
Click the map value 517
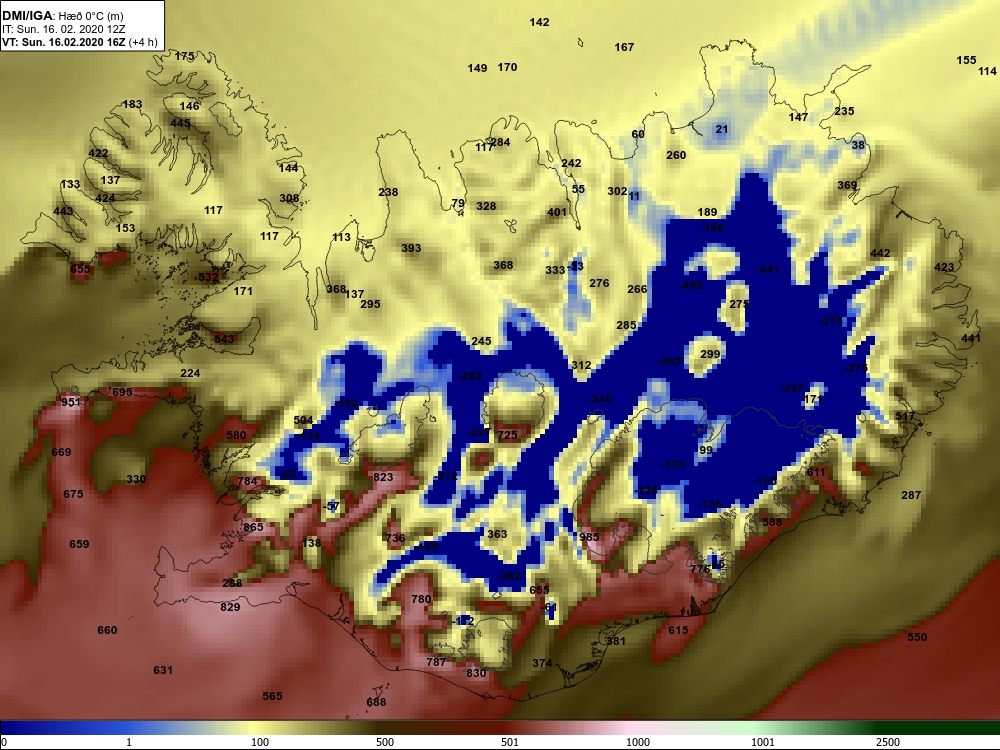click(x=905, y=416)
